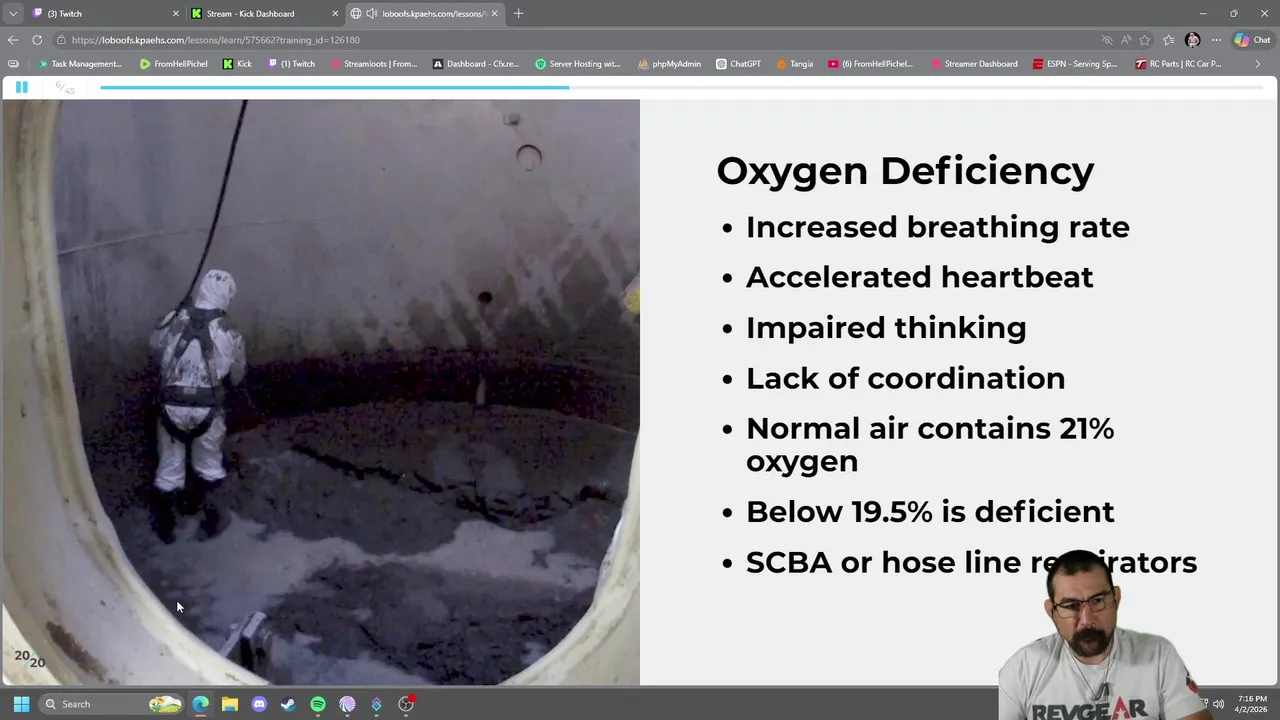Click "Impaired thinking" bullet
The width and height of the screenshot is (1280, 720).
coord(886,328)
